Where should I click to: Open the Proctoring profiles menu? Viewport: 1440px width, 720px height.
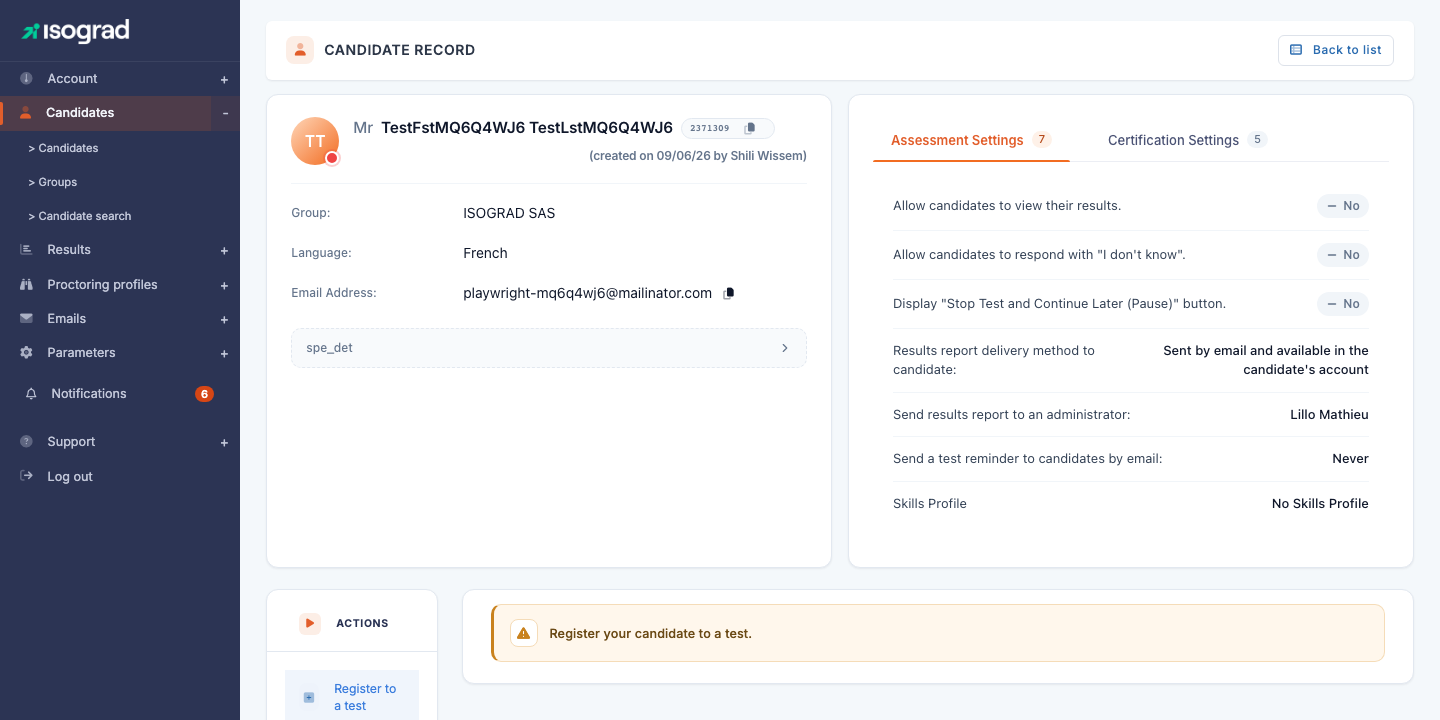[x=102, y=285]
